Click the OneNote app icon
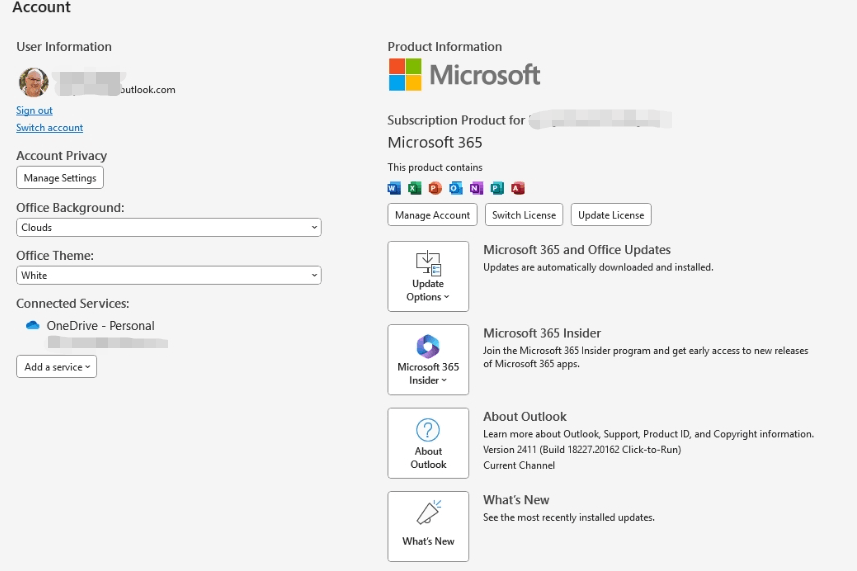The image size is (857, 571). (x=477, y=189)
